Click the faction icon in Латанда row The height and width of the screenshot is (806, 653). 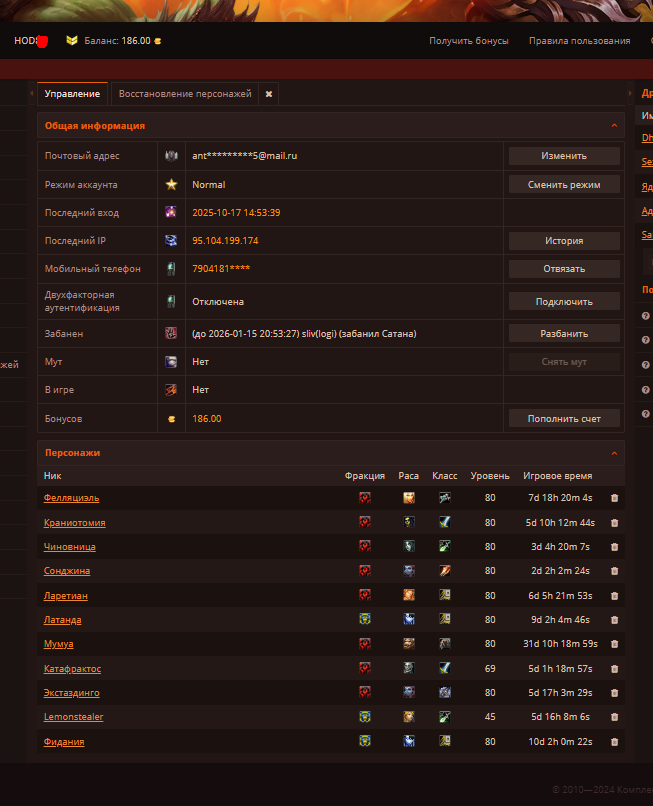coord(365,620)
